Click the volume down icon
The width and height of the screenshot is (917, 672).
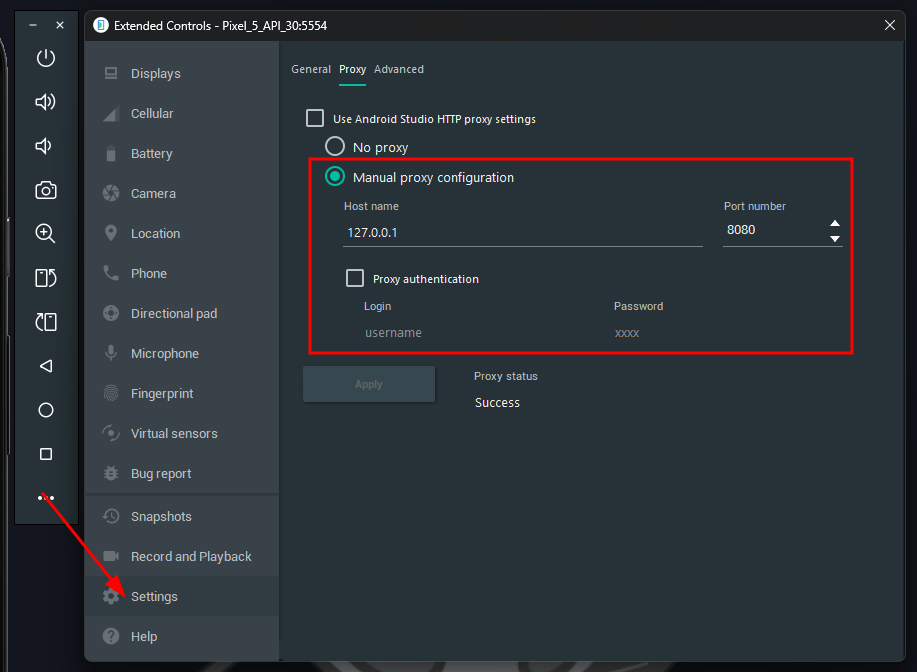(x=44, y=146)
